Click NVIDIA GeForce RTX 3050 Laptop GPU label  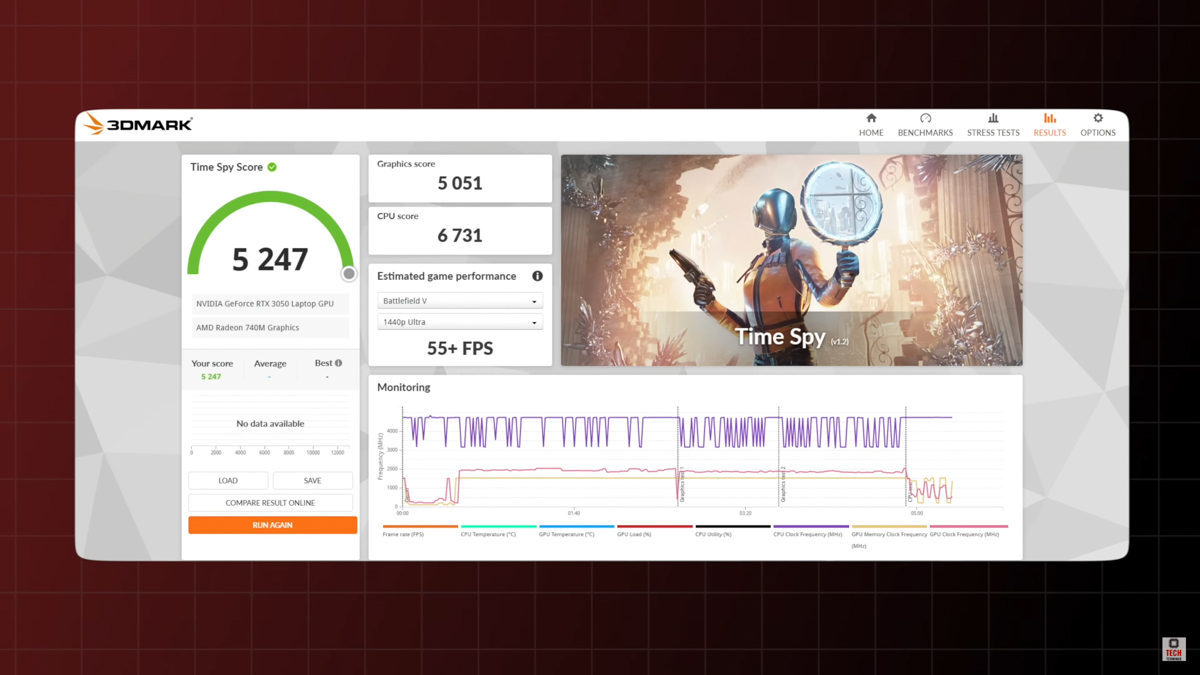pyautogui.click(x=270, y=303)
